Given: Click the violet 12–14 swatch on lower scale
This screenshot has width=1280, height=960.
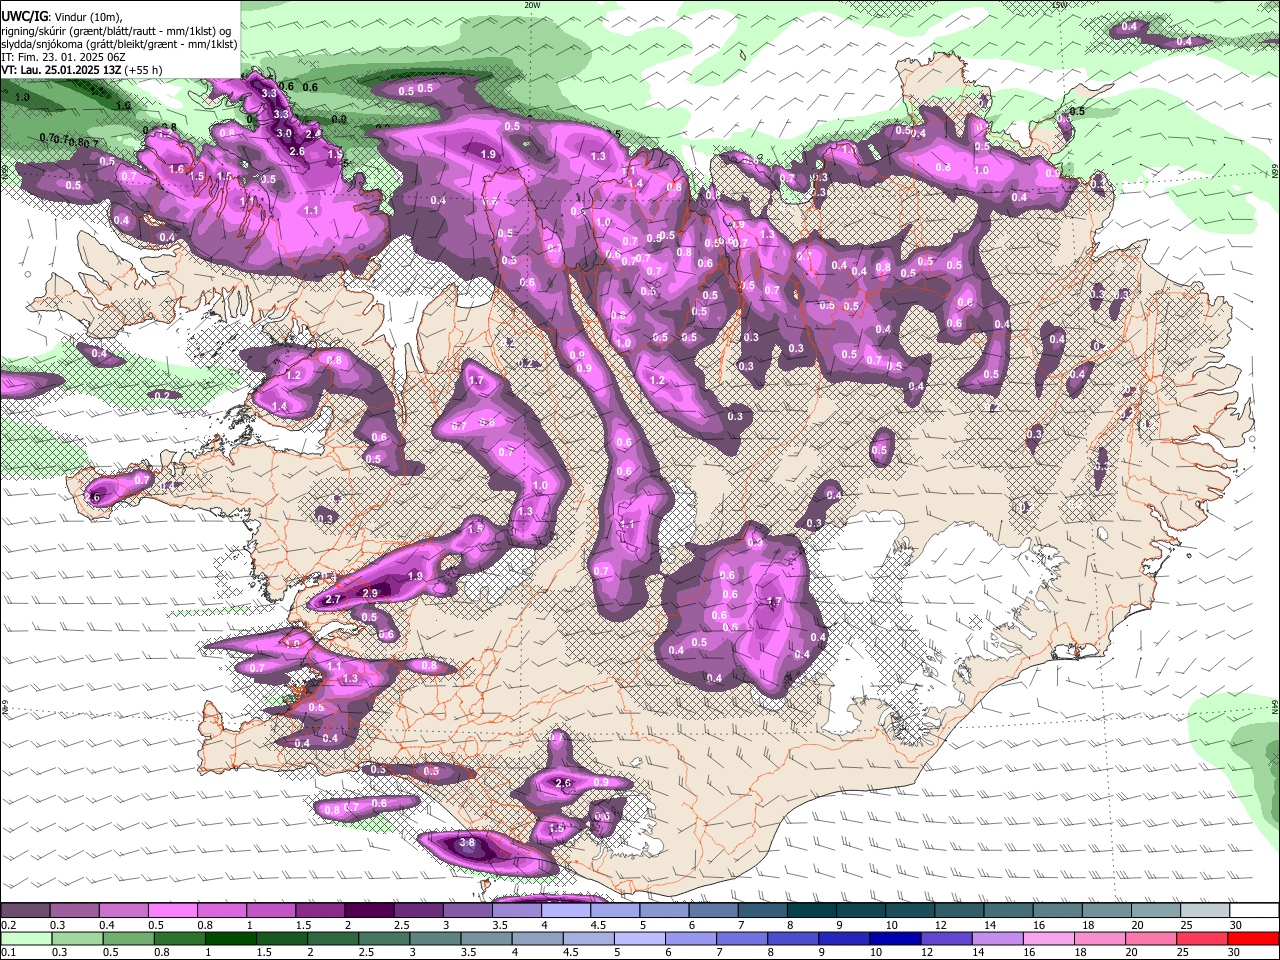Looking at the screenshot, I should (x=947, y=938).
